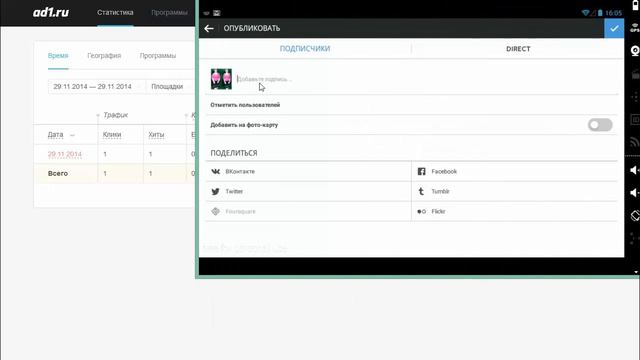Share to Foursquare

[x=308, y=211]
